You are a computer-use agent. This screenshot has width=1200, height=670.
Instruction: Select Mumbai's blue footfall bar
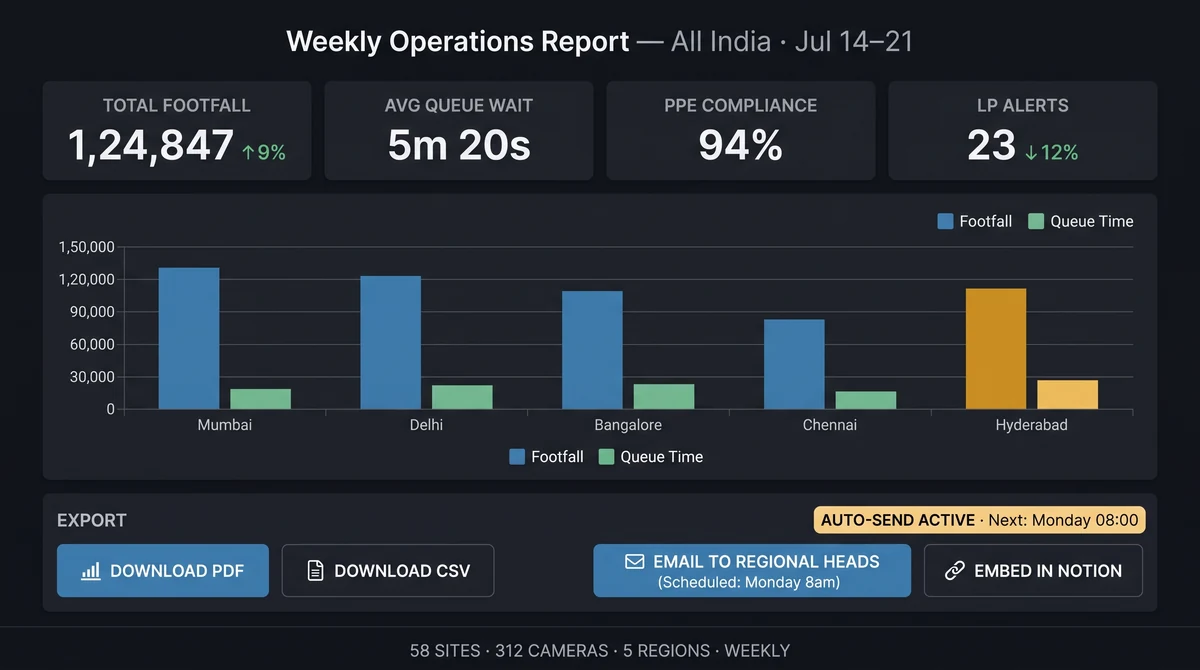[189, 338]
